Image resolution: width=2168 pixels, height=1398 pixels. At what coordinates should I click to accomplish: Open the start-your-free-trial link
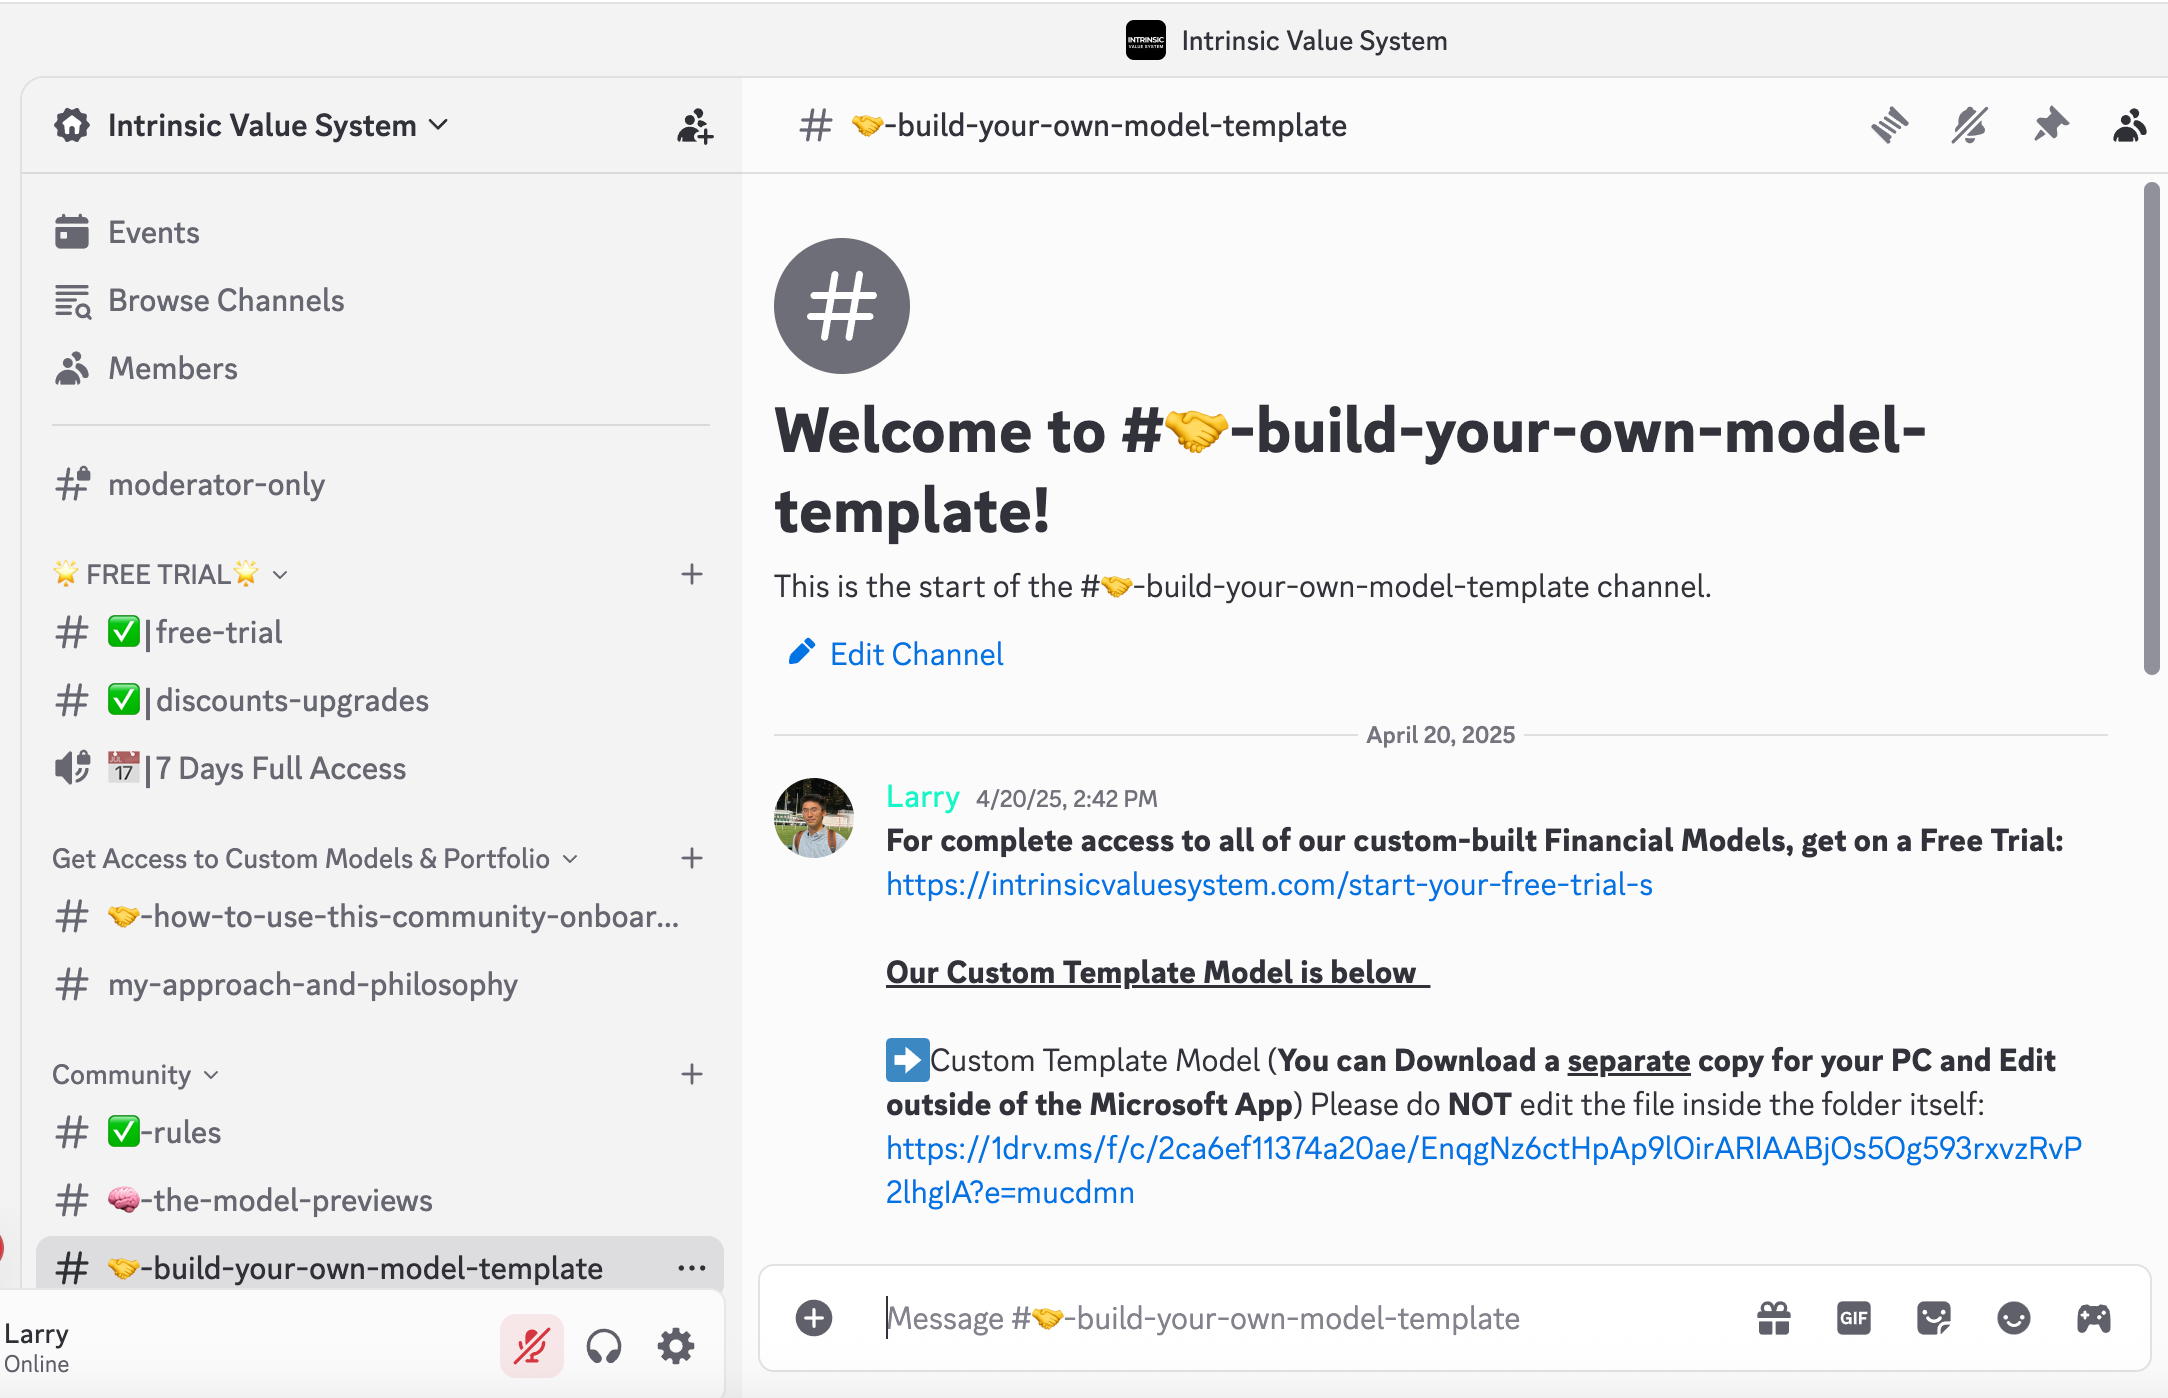(x=1269, y=884)
